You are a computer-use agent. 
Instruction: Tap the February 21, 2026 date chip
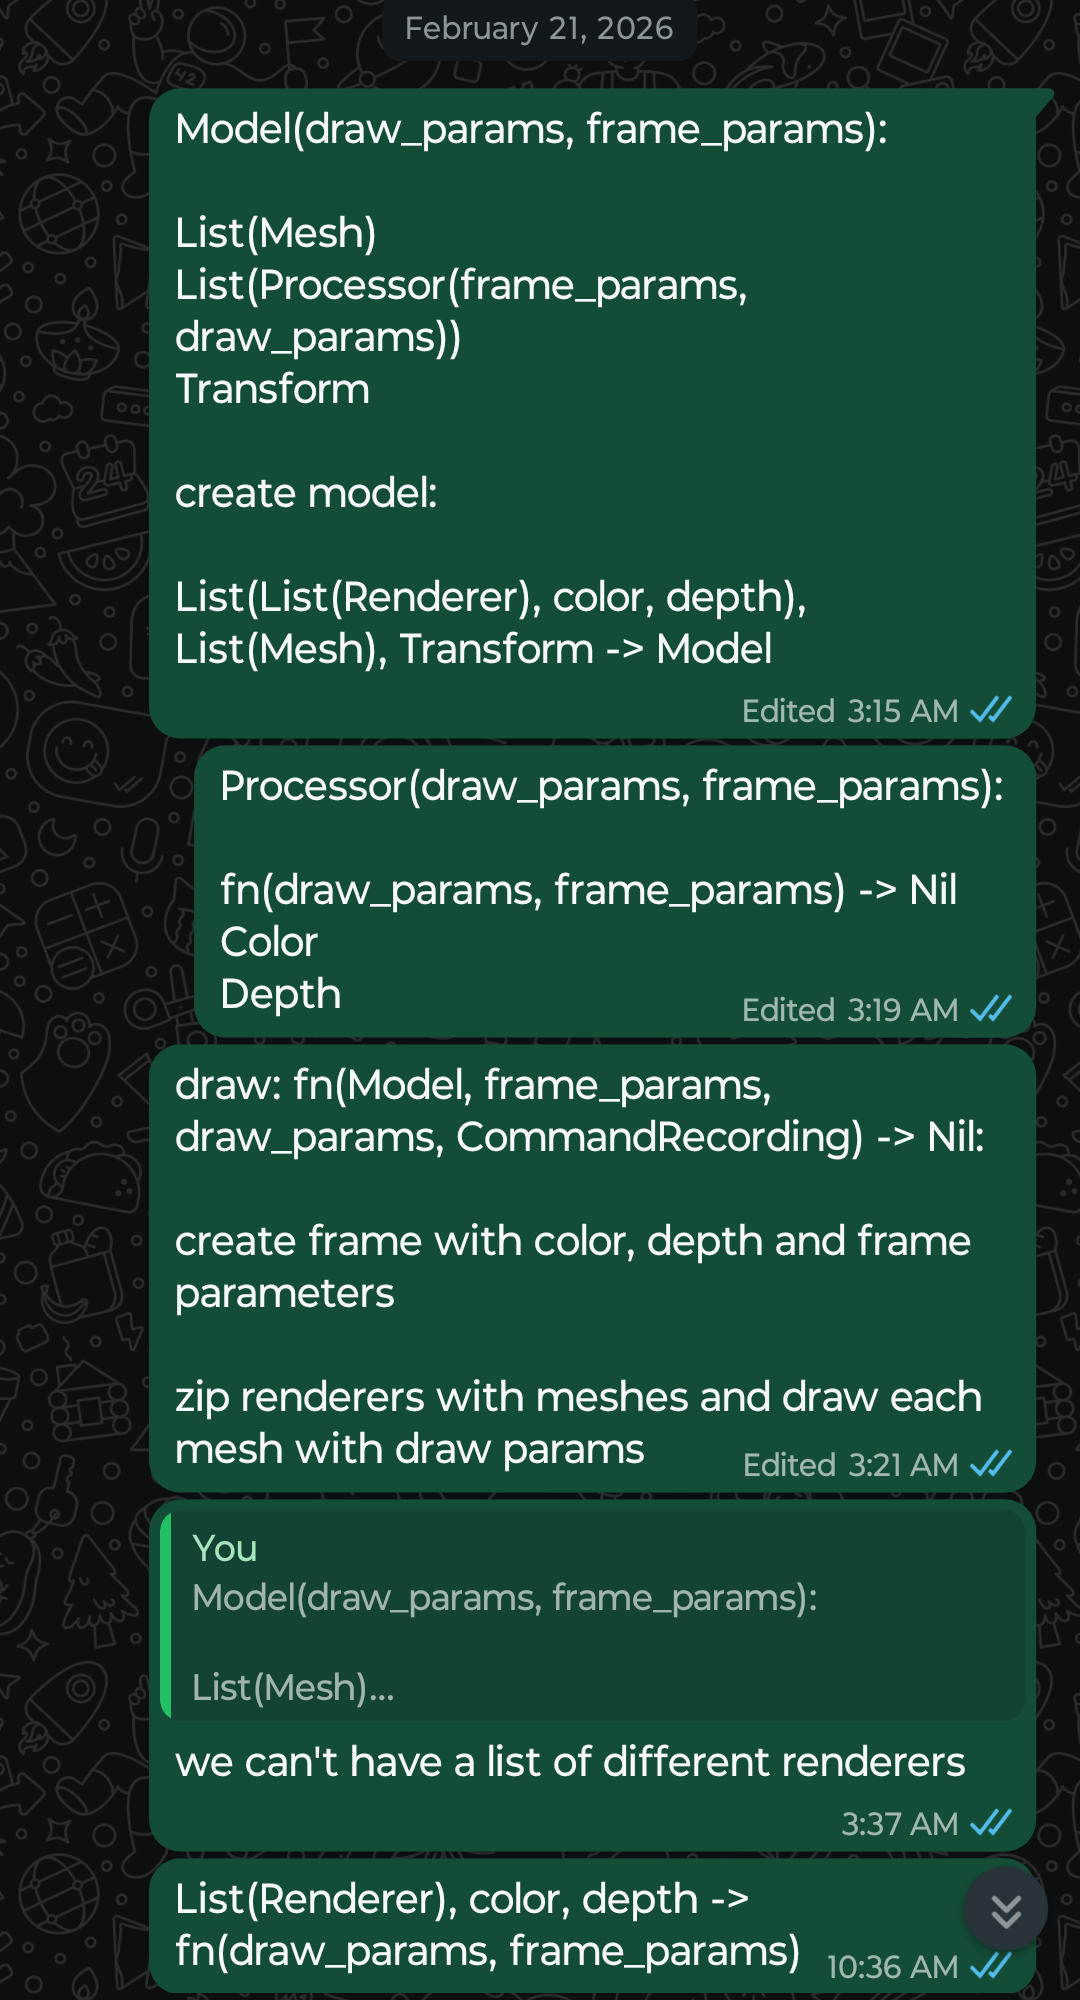coord(539,28)
